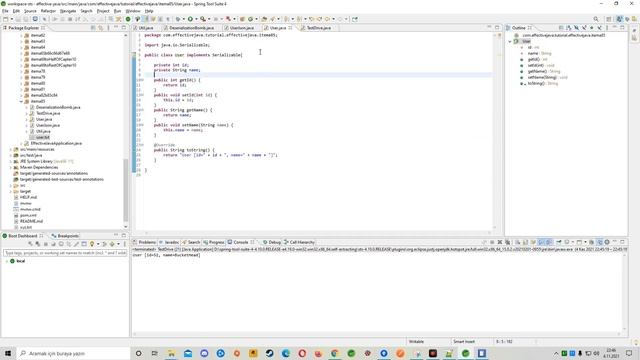Expand the Maven Dependencies node
This screenshot has height=360, width=640.
coord(11,167)
